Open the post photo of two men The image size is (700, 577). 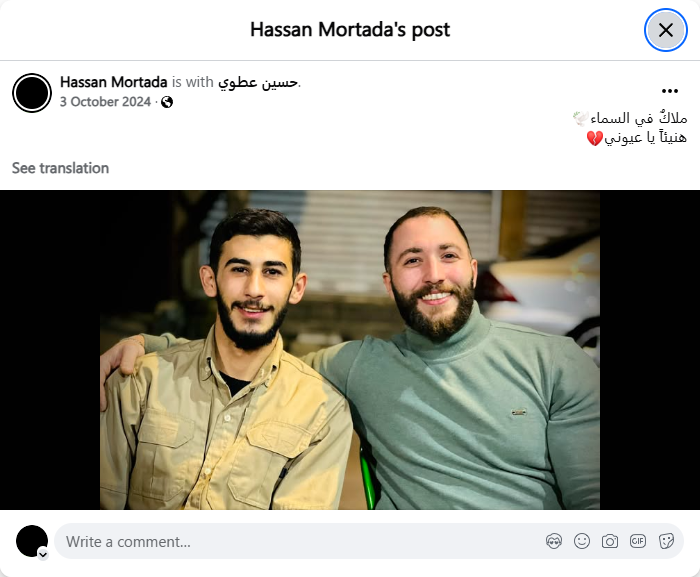tap(350, 350)
